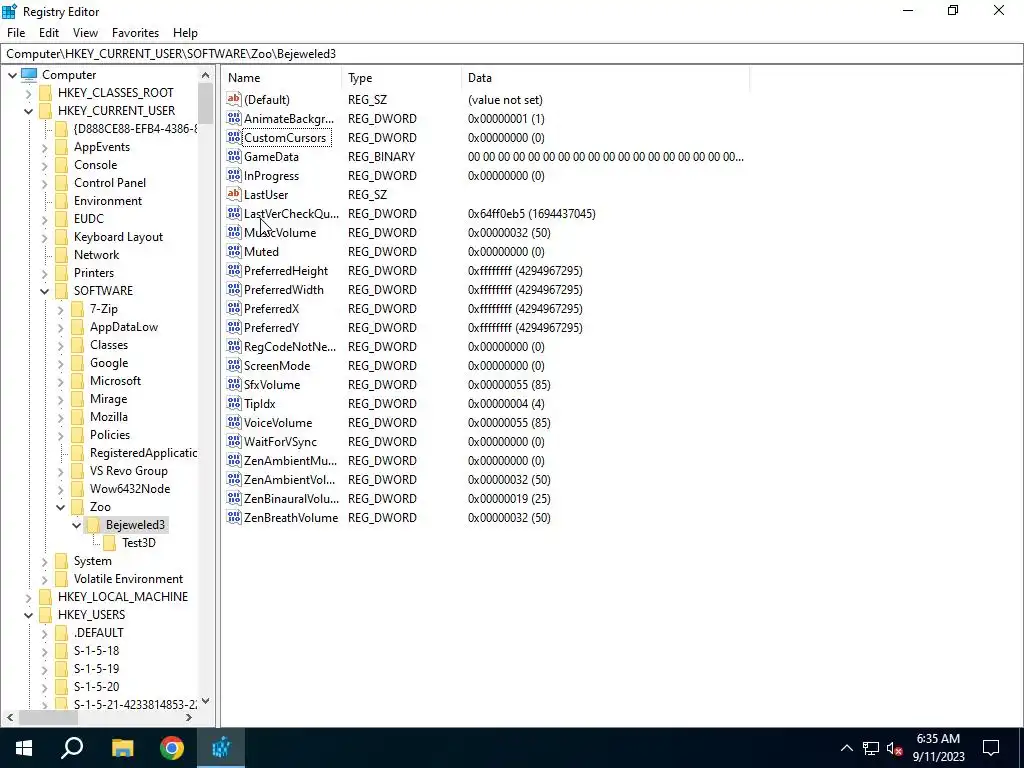Select the Wow6432Node key

tap(129, 488)
